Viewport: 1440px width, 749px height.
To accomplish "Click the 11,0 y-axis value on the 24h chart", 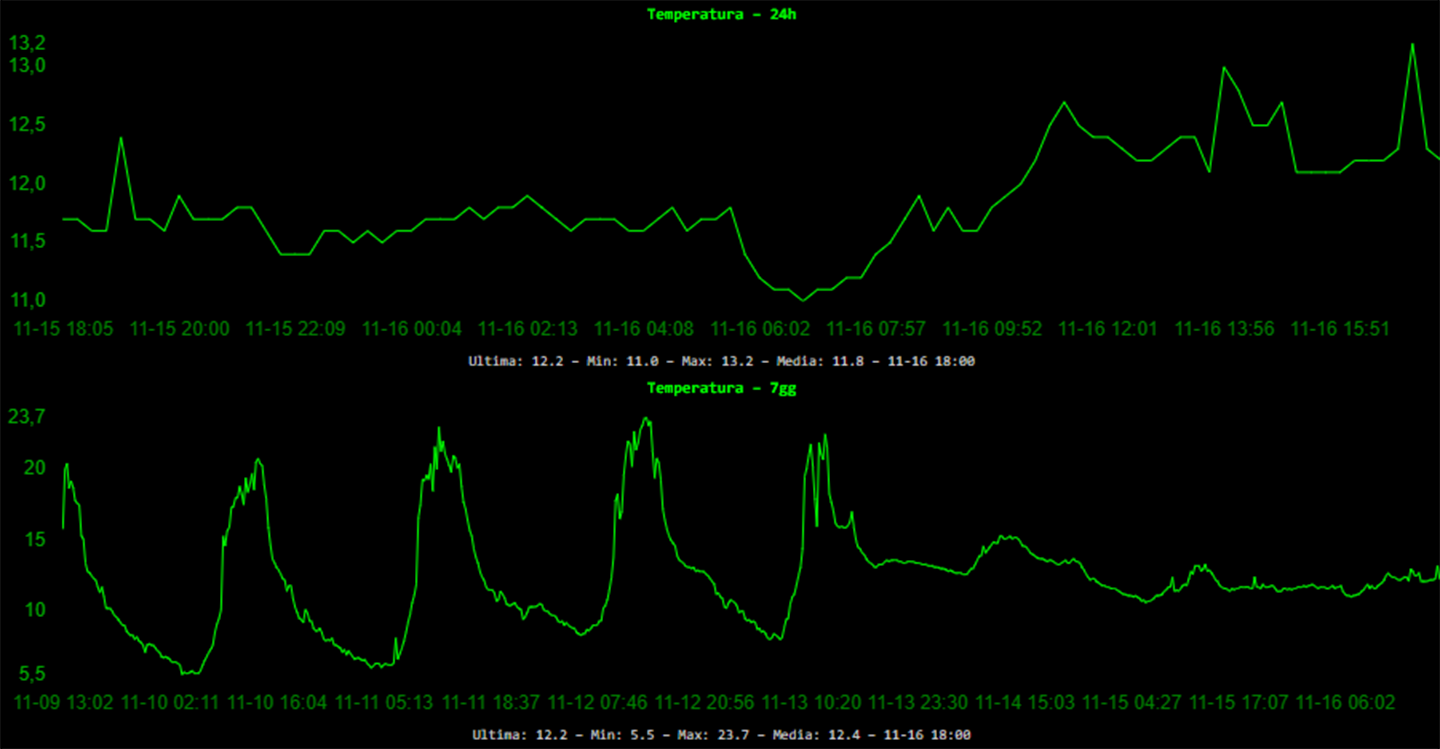I will [27, 300].
